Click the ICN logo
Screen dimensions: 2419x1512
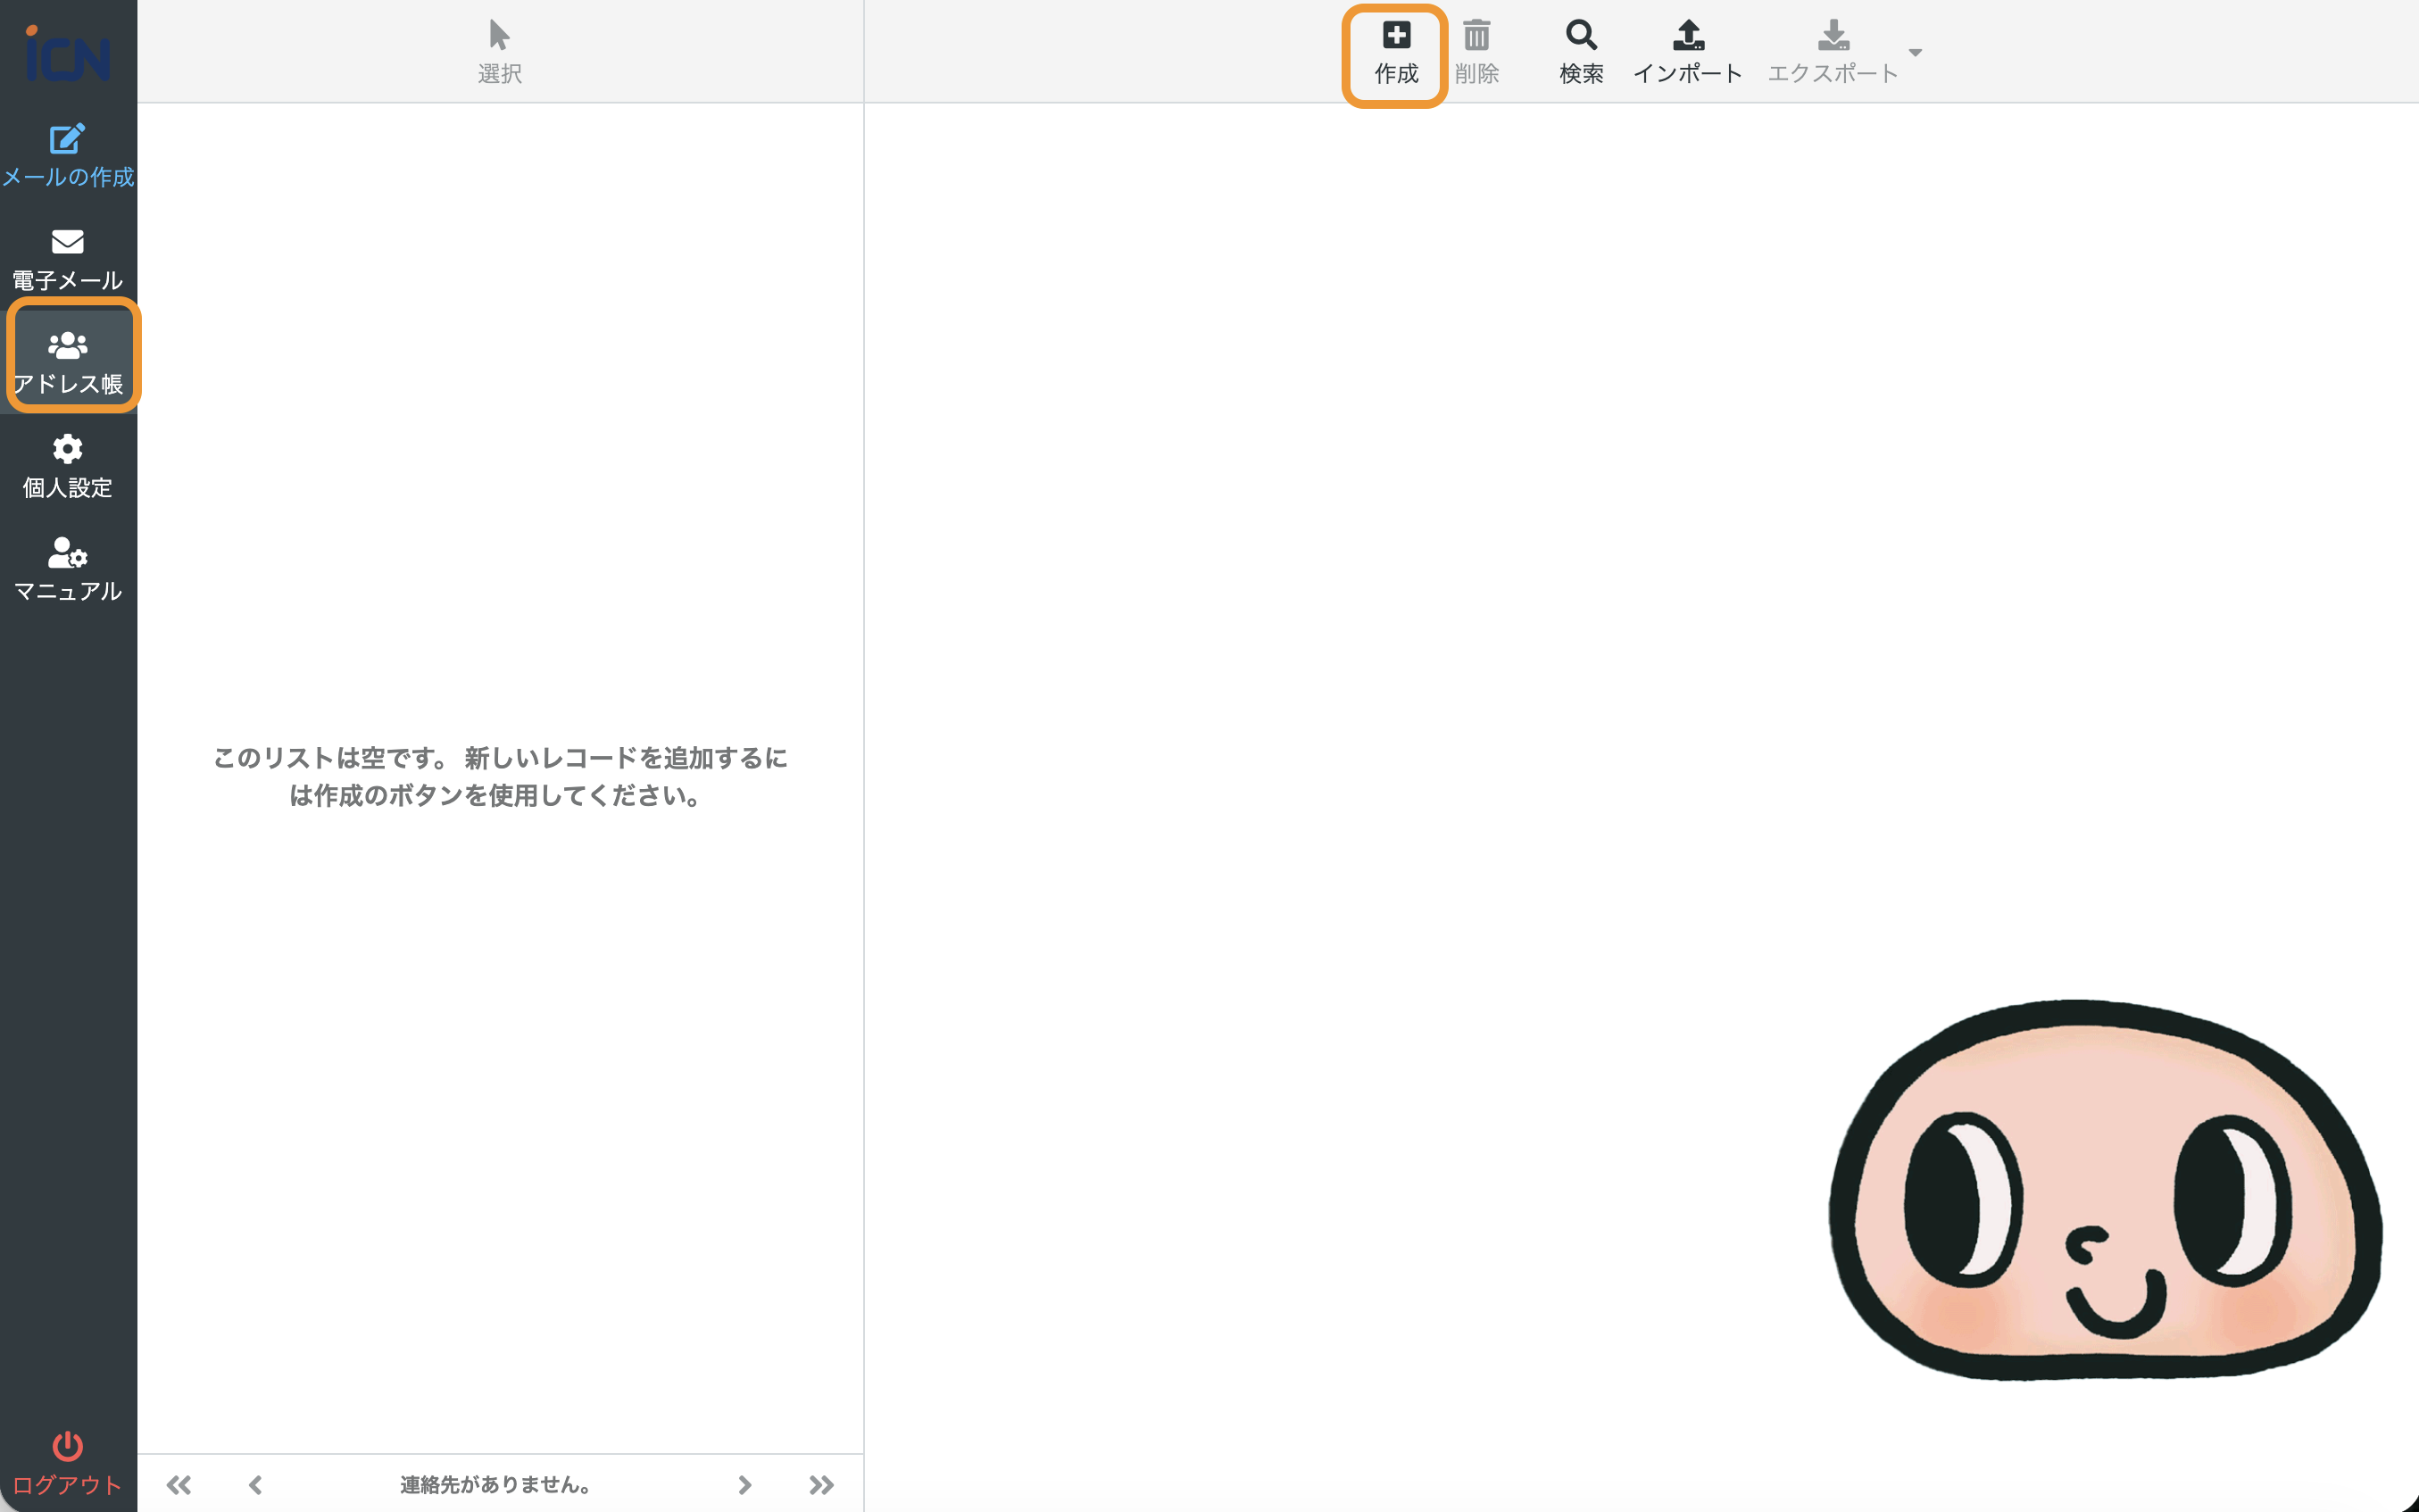(x=67, y=54)
